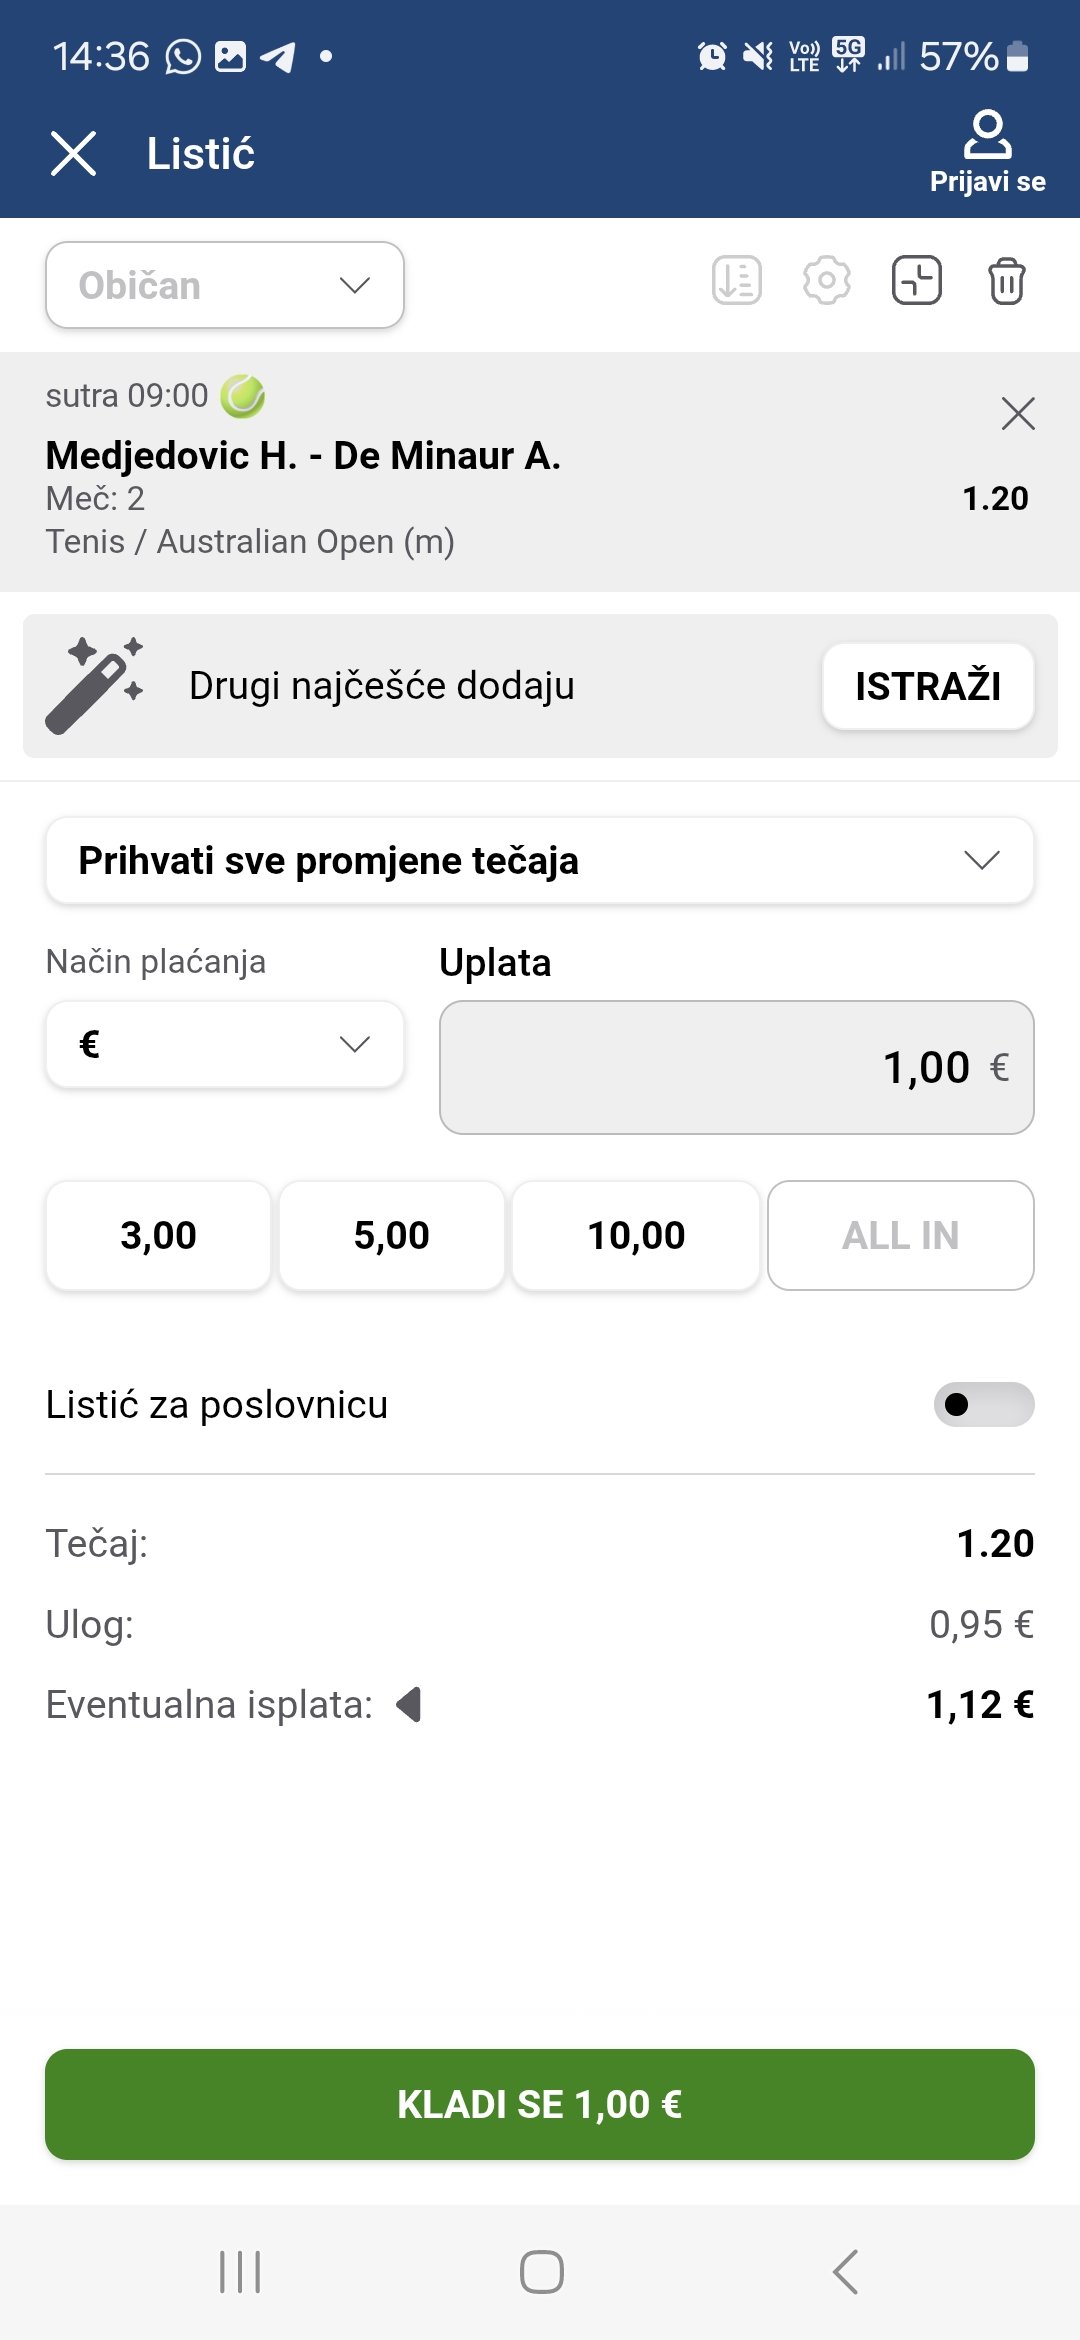
Task: Open betting slip settings gear
Action: pos(826,281)
